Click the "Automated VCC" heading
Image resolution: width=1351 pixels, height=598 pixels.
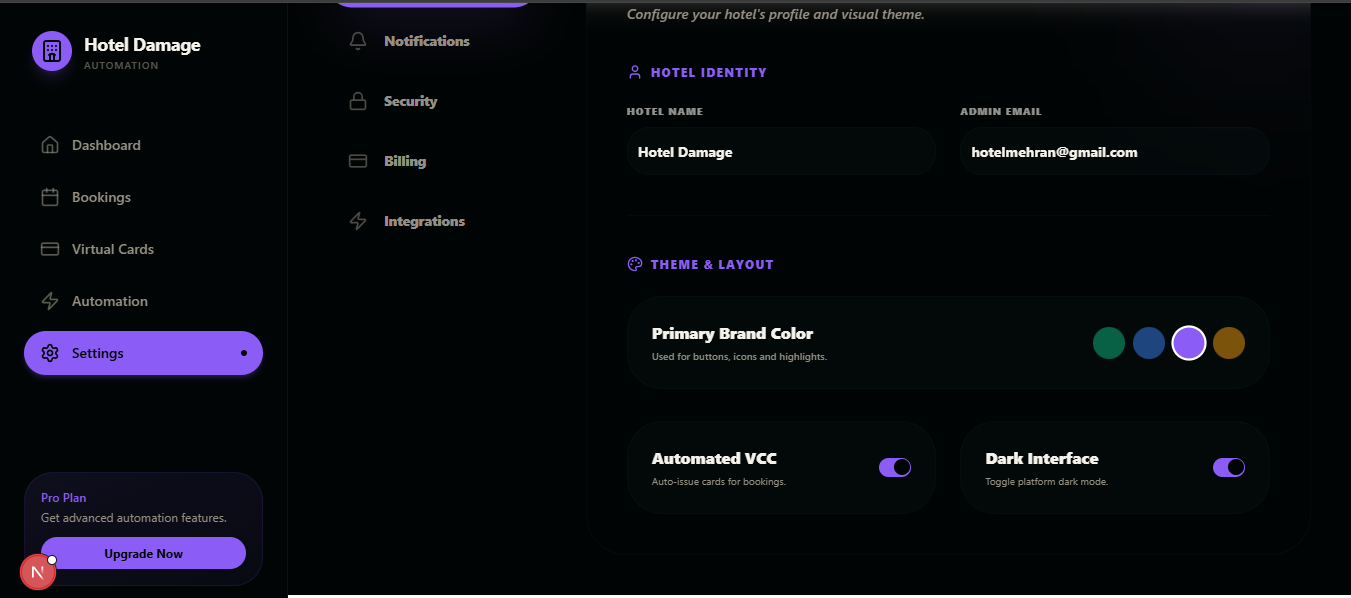(x=714, y=459)
